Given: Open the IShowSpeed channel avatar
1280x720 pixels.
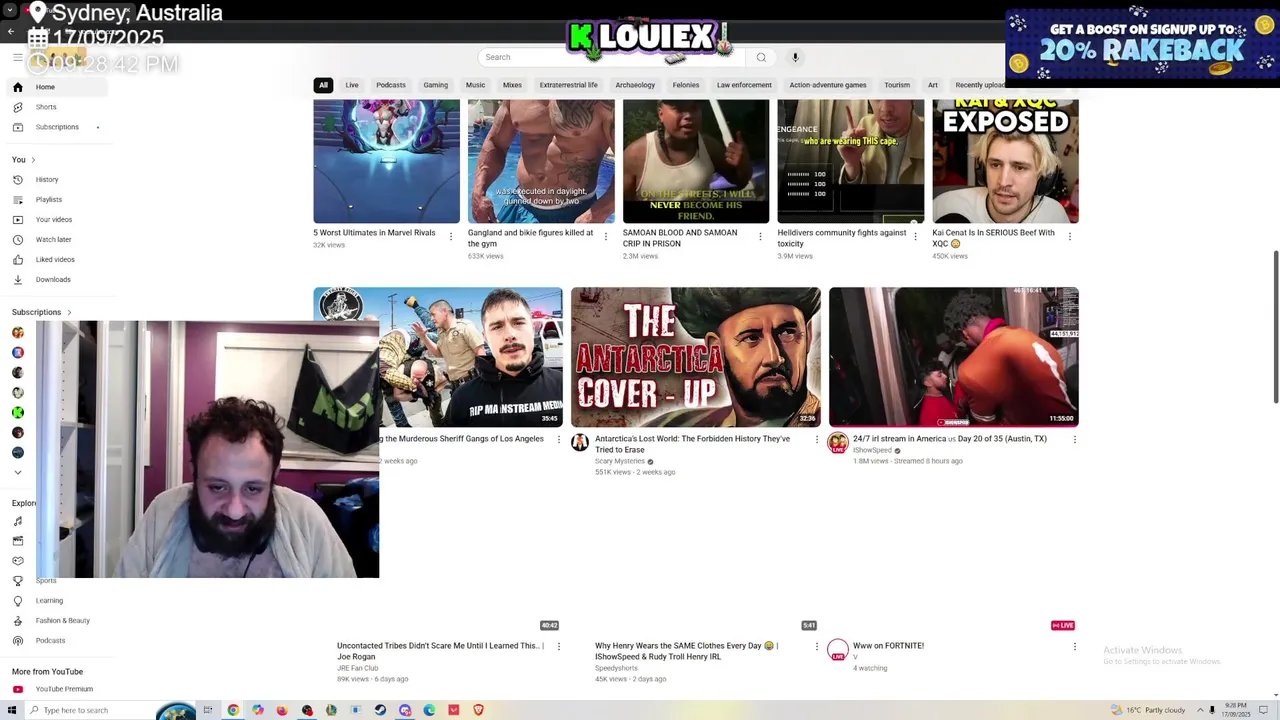Looking at the screenshot, I should pos(838,443).
